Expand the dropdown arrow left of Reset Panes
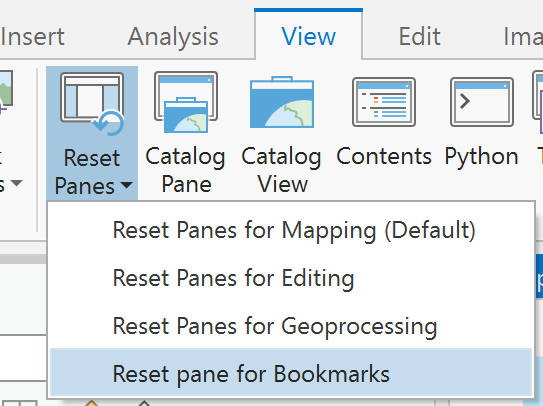The image size is (543, 406). (17, 183)
